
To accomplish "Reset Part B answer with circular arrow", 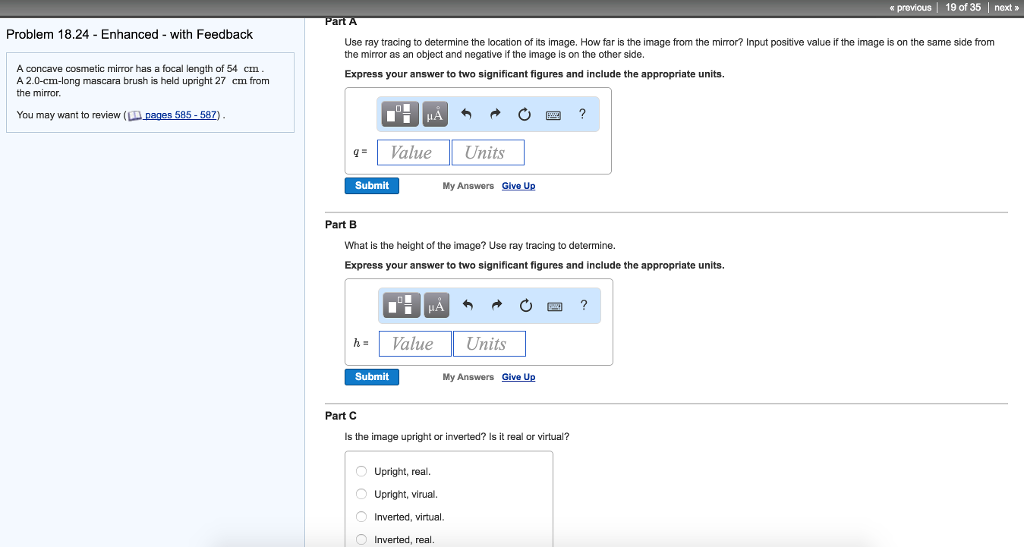I will (526, 305).
